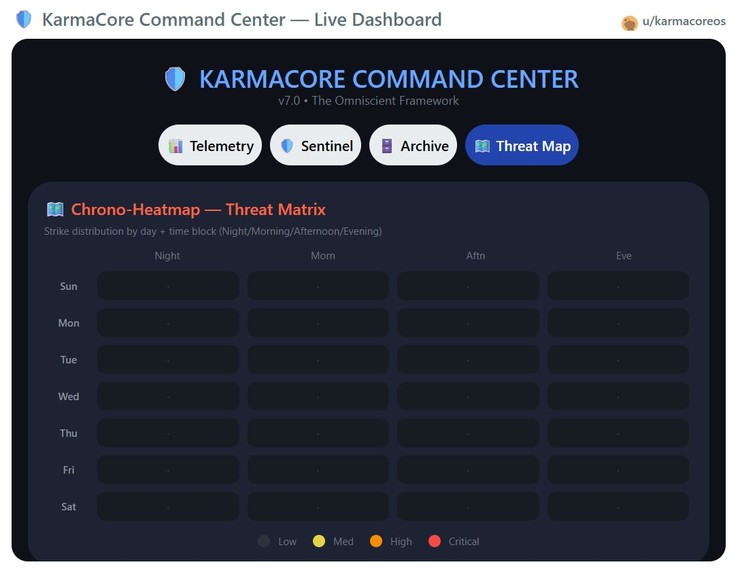Select the Tue Aftn heatmap cell

[x=468, y=359]
